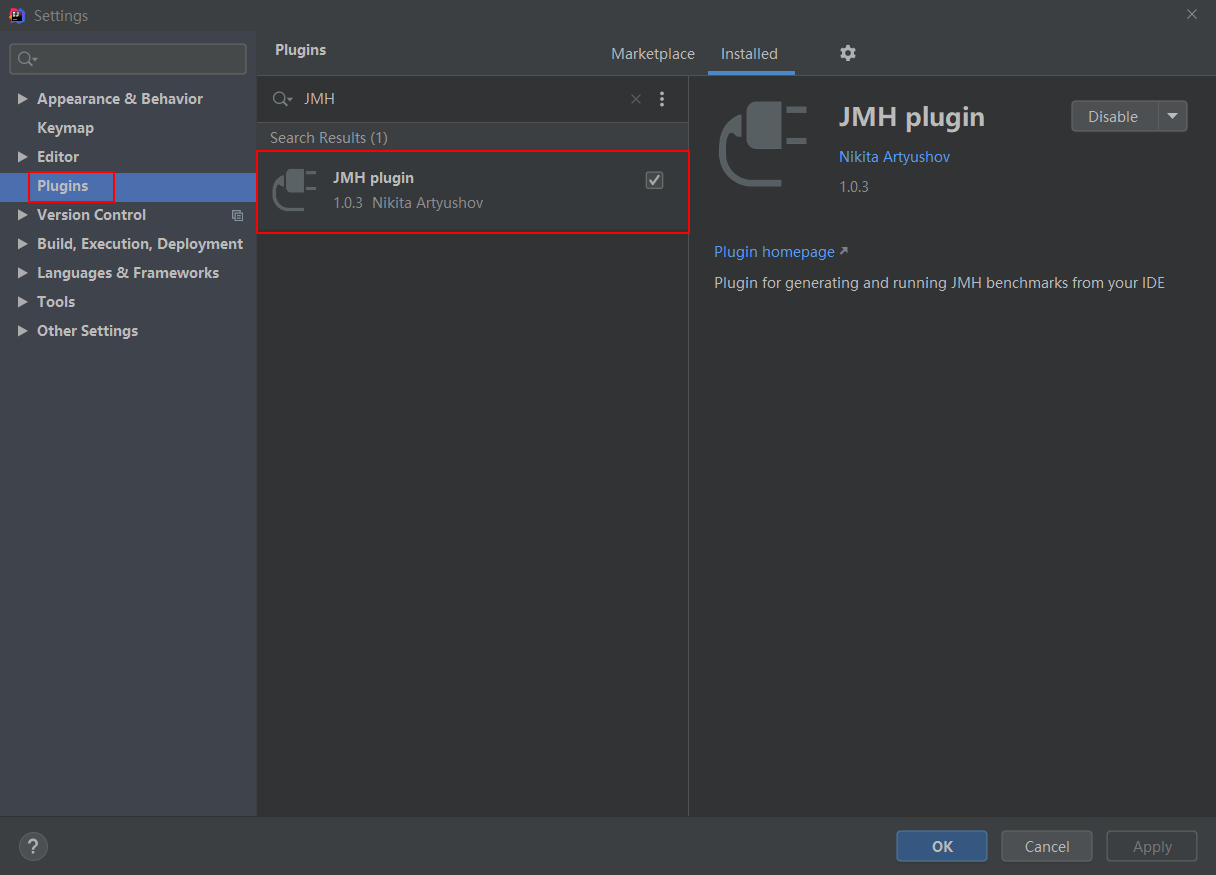This screenshot has height=875, width=1216.
Task: Uncheck the JMH plugin enabled checkbox
Action: [x=654, y=180]
